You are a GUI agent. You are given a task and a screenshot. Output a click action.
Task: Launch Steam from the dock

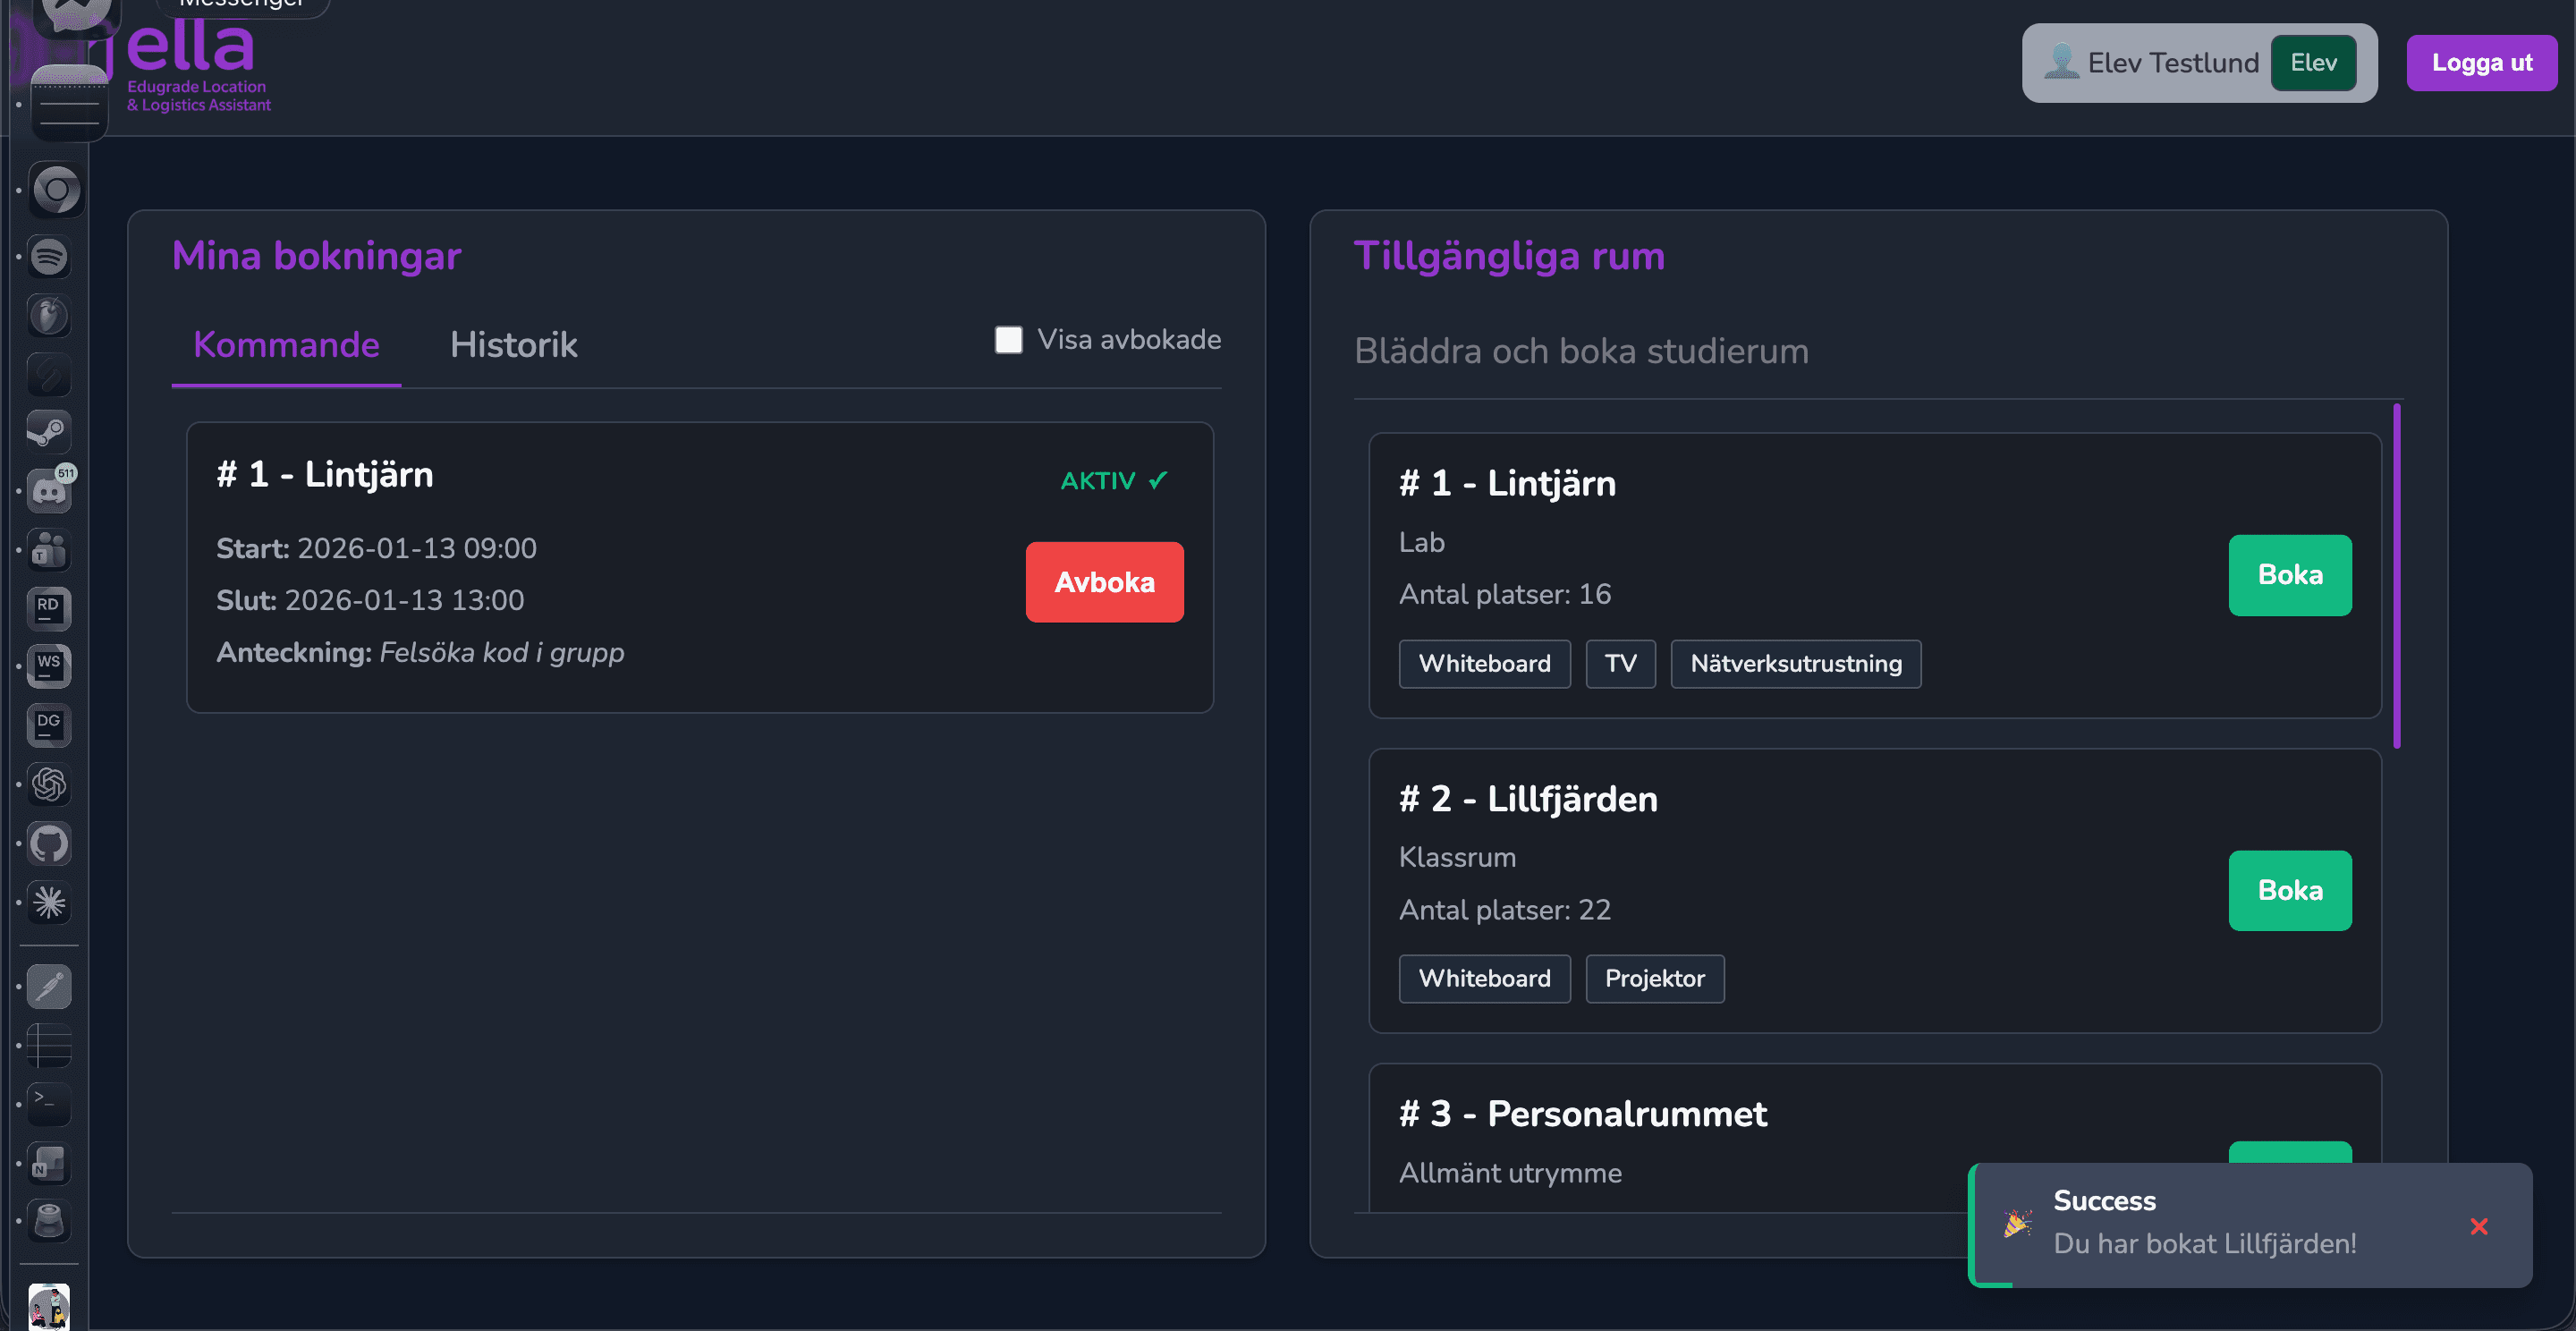tap(49, 432)
